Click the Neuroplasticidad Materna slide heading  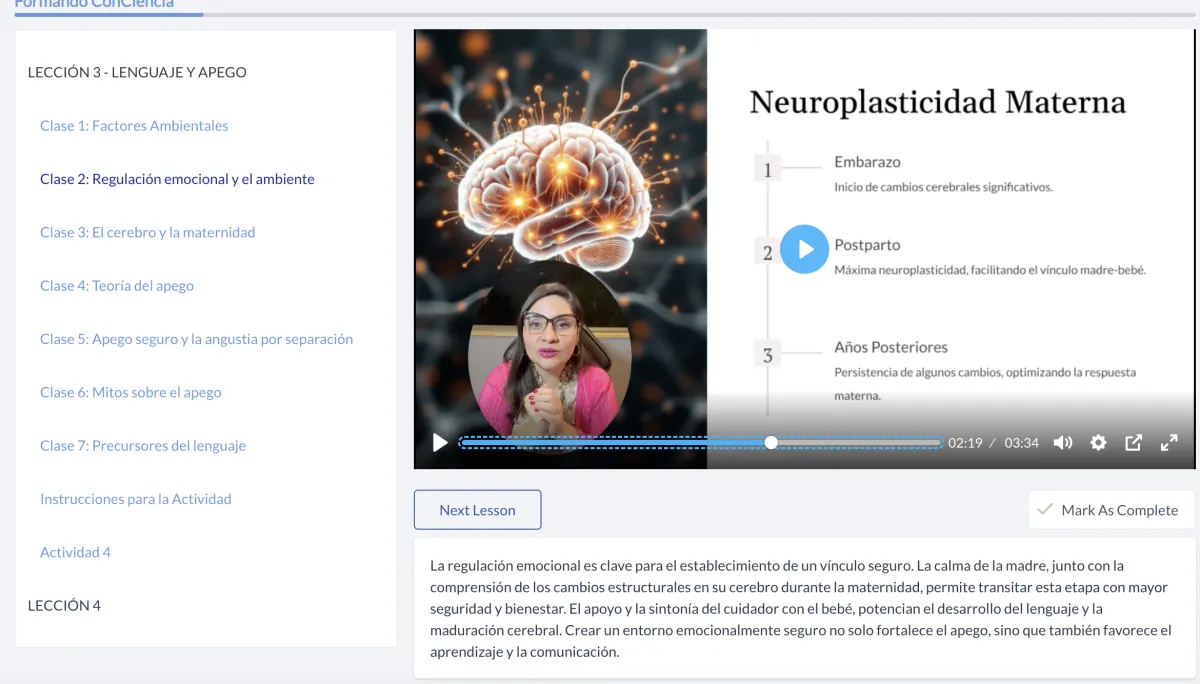(x=937, y=102)
